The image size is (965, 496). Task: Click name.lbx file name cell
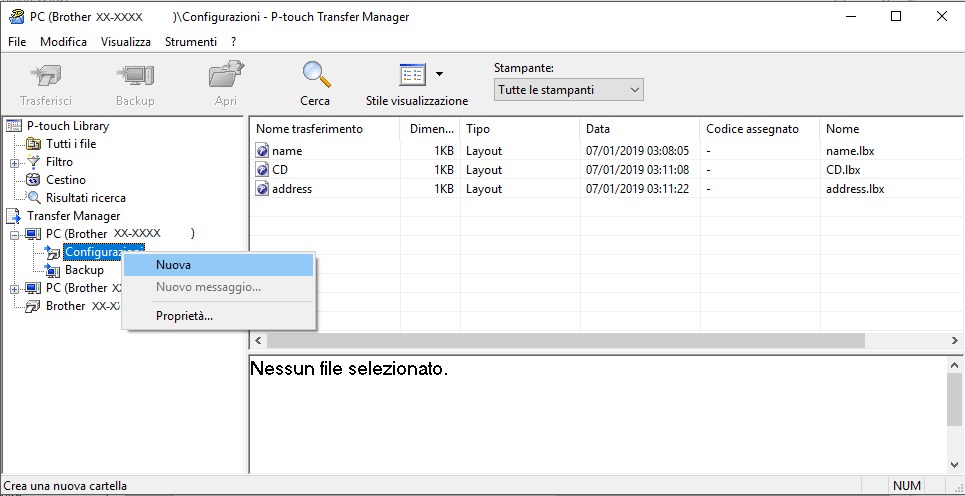click(x=851, y=151)
